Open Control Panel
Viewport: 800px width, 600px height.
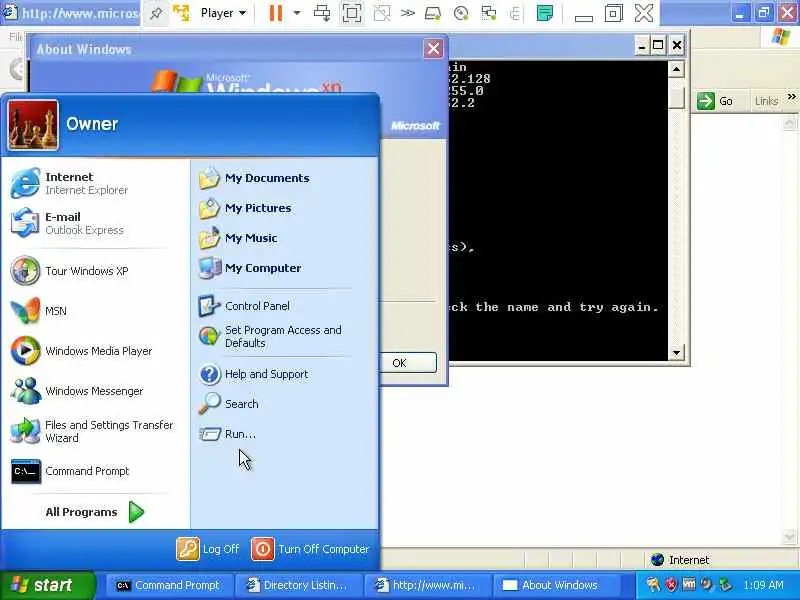pyautogui.click(x=244, y=306)
